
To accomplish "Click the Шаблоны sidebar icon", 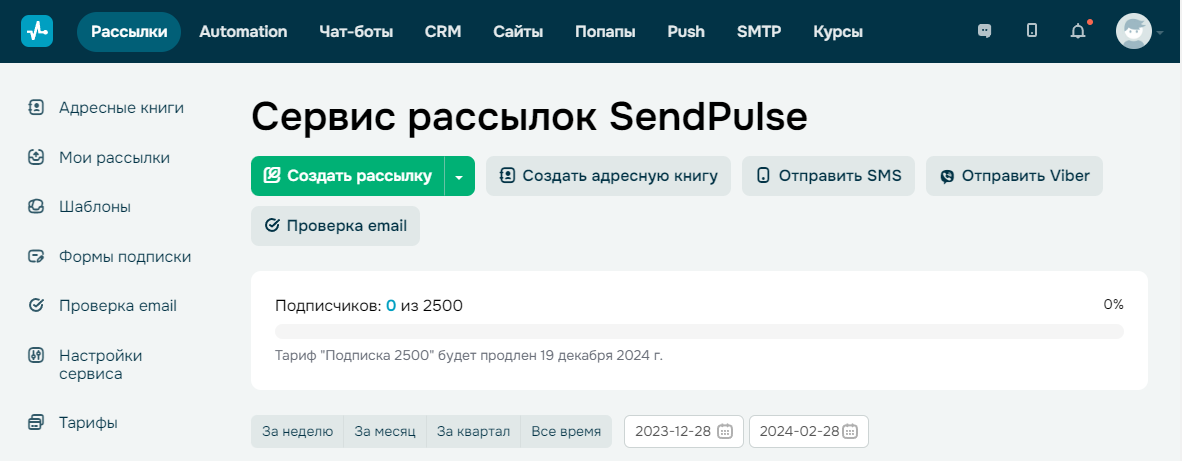I will 36,206.
